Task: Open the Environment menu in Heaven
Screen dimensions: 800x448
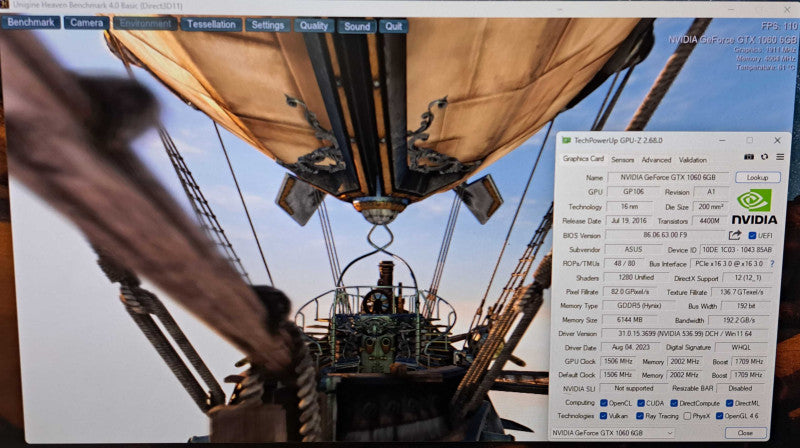Action: (145, 23)
